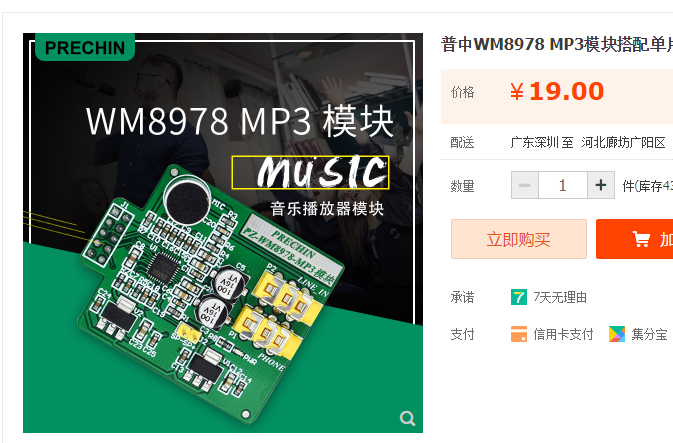This screenshot has height=443, width=673.
Task: Click the PRECHIN brand badge
Action: [x=85, y=47]
